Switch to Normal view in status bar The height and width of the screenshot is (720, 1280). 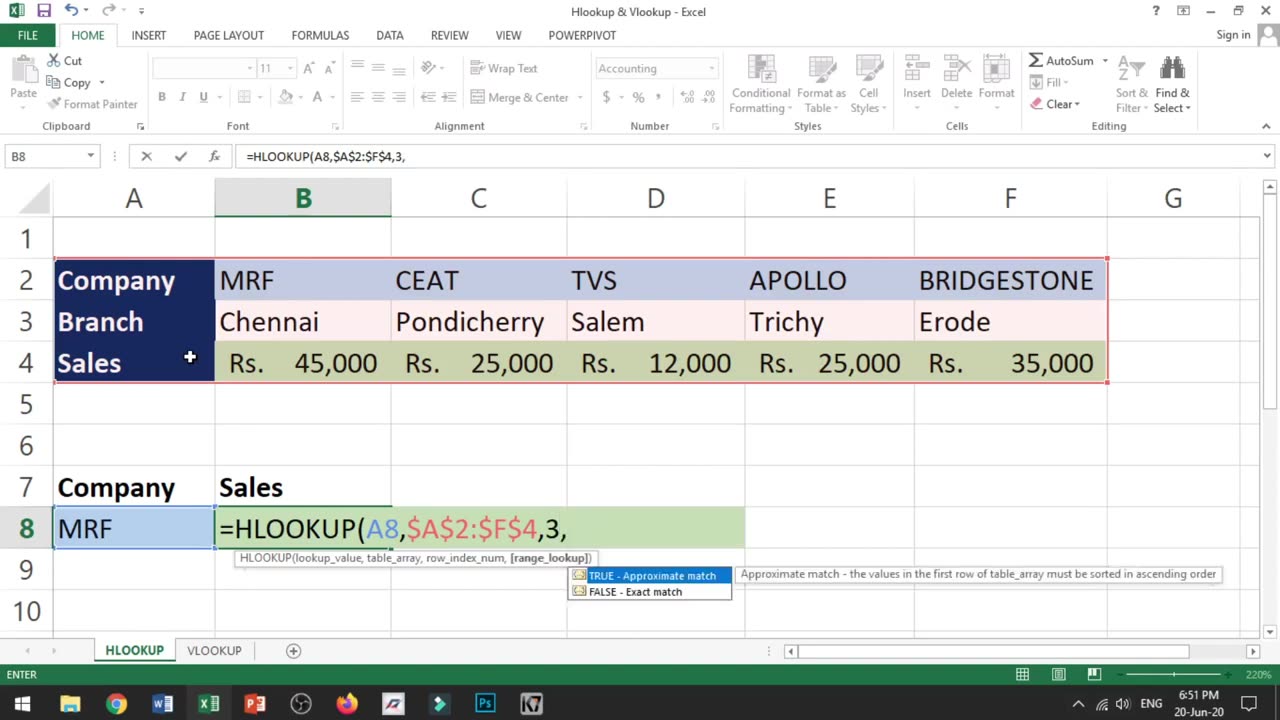(1024, 675)
